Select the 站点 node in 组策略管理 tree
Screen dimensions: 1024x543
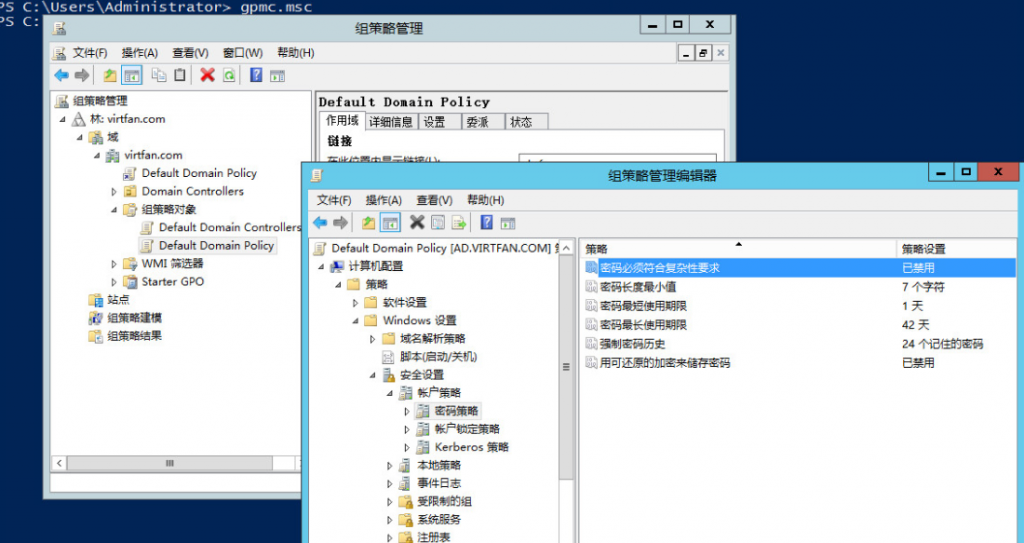coord(118,299)
